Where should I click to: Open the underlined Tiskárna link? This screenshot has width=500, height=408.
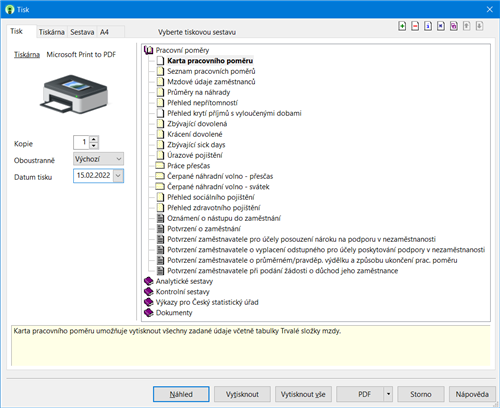pyautogui.click(x=27, y=55)
